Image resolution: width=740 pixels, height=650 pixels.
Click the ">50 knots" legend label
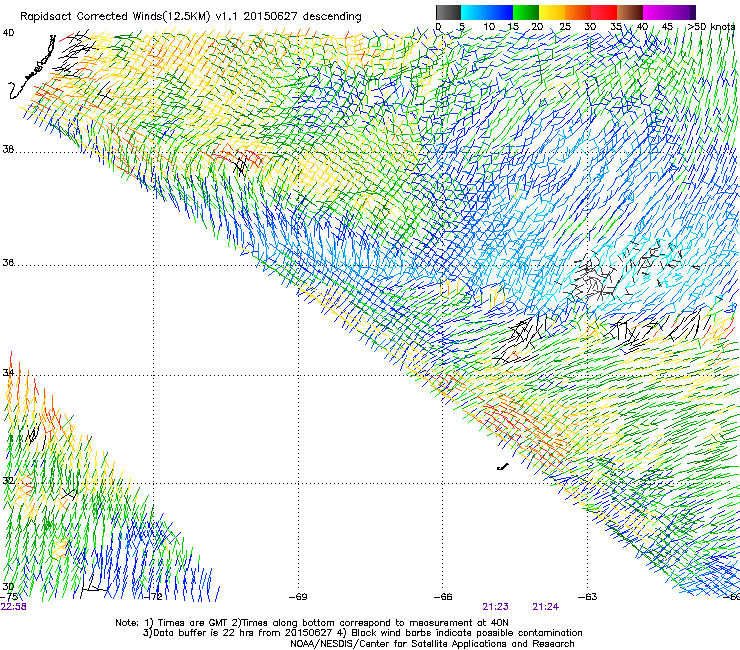point(711,26)
